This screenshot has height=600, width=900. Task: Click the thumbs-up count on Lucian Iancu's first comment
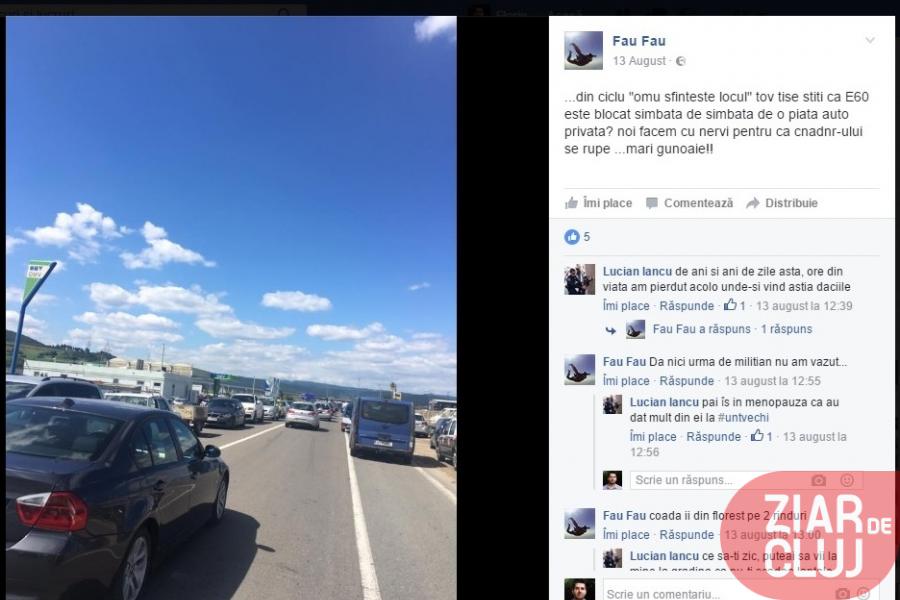[734, 305]
